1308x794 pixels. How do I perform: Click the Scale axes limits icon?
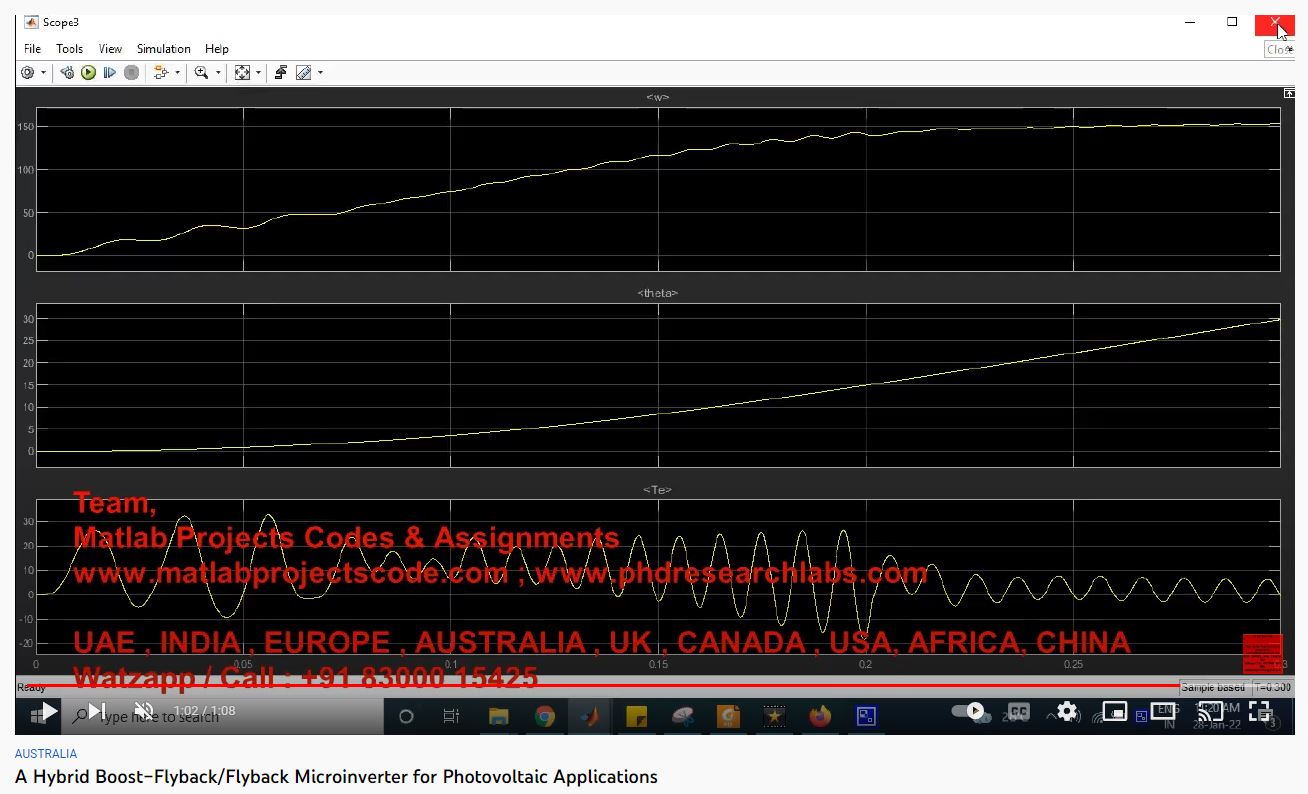pyautogui.click(x=242, y=73)
